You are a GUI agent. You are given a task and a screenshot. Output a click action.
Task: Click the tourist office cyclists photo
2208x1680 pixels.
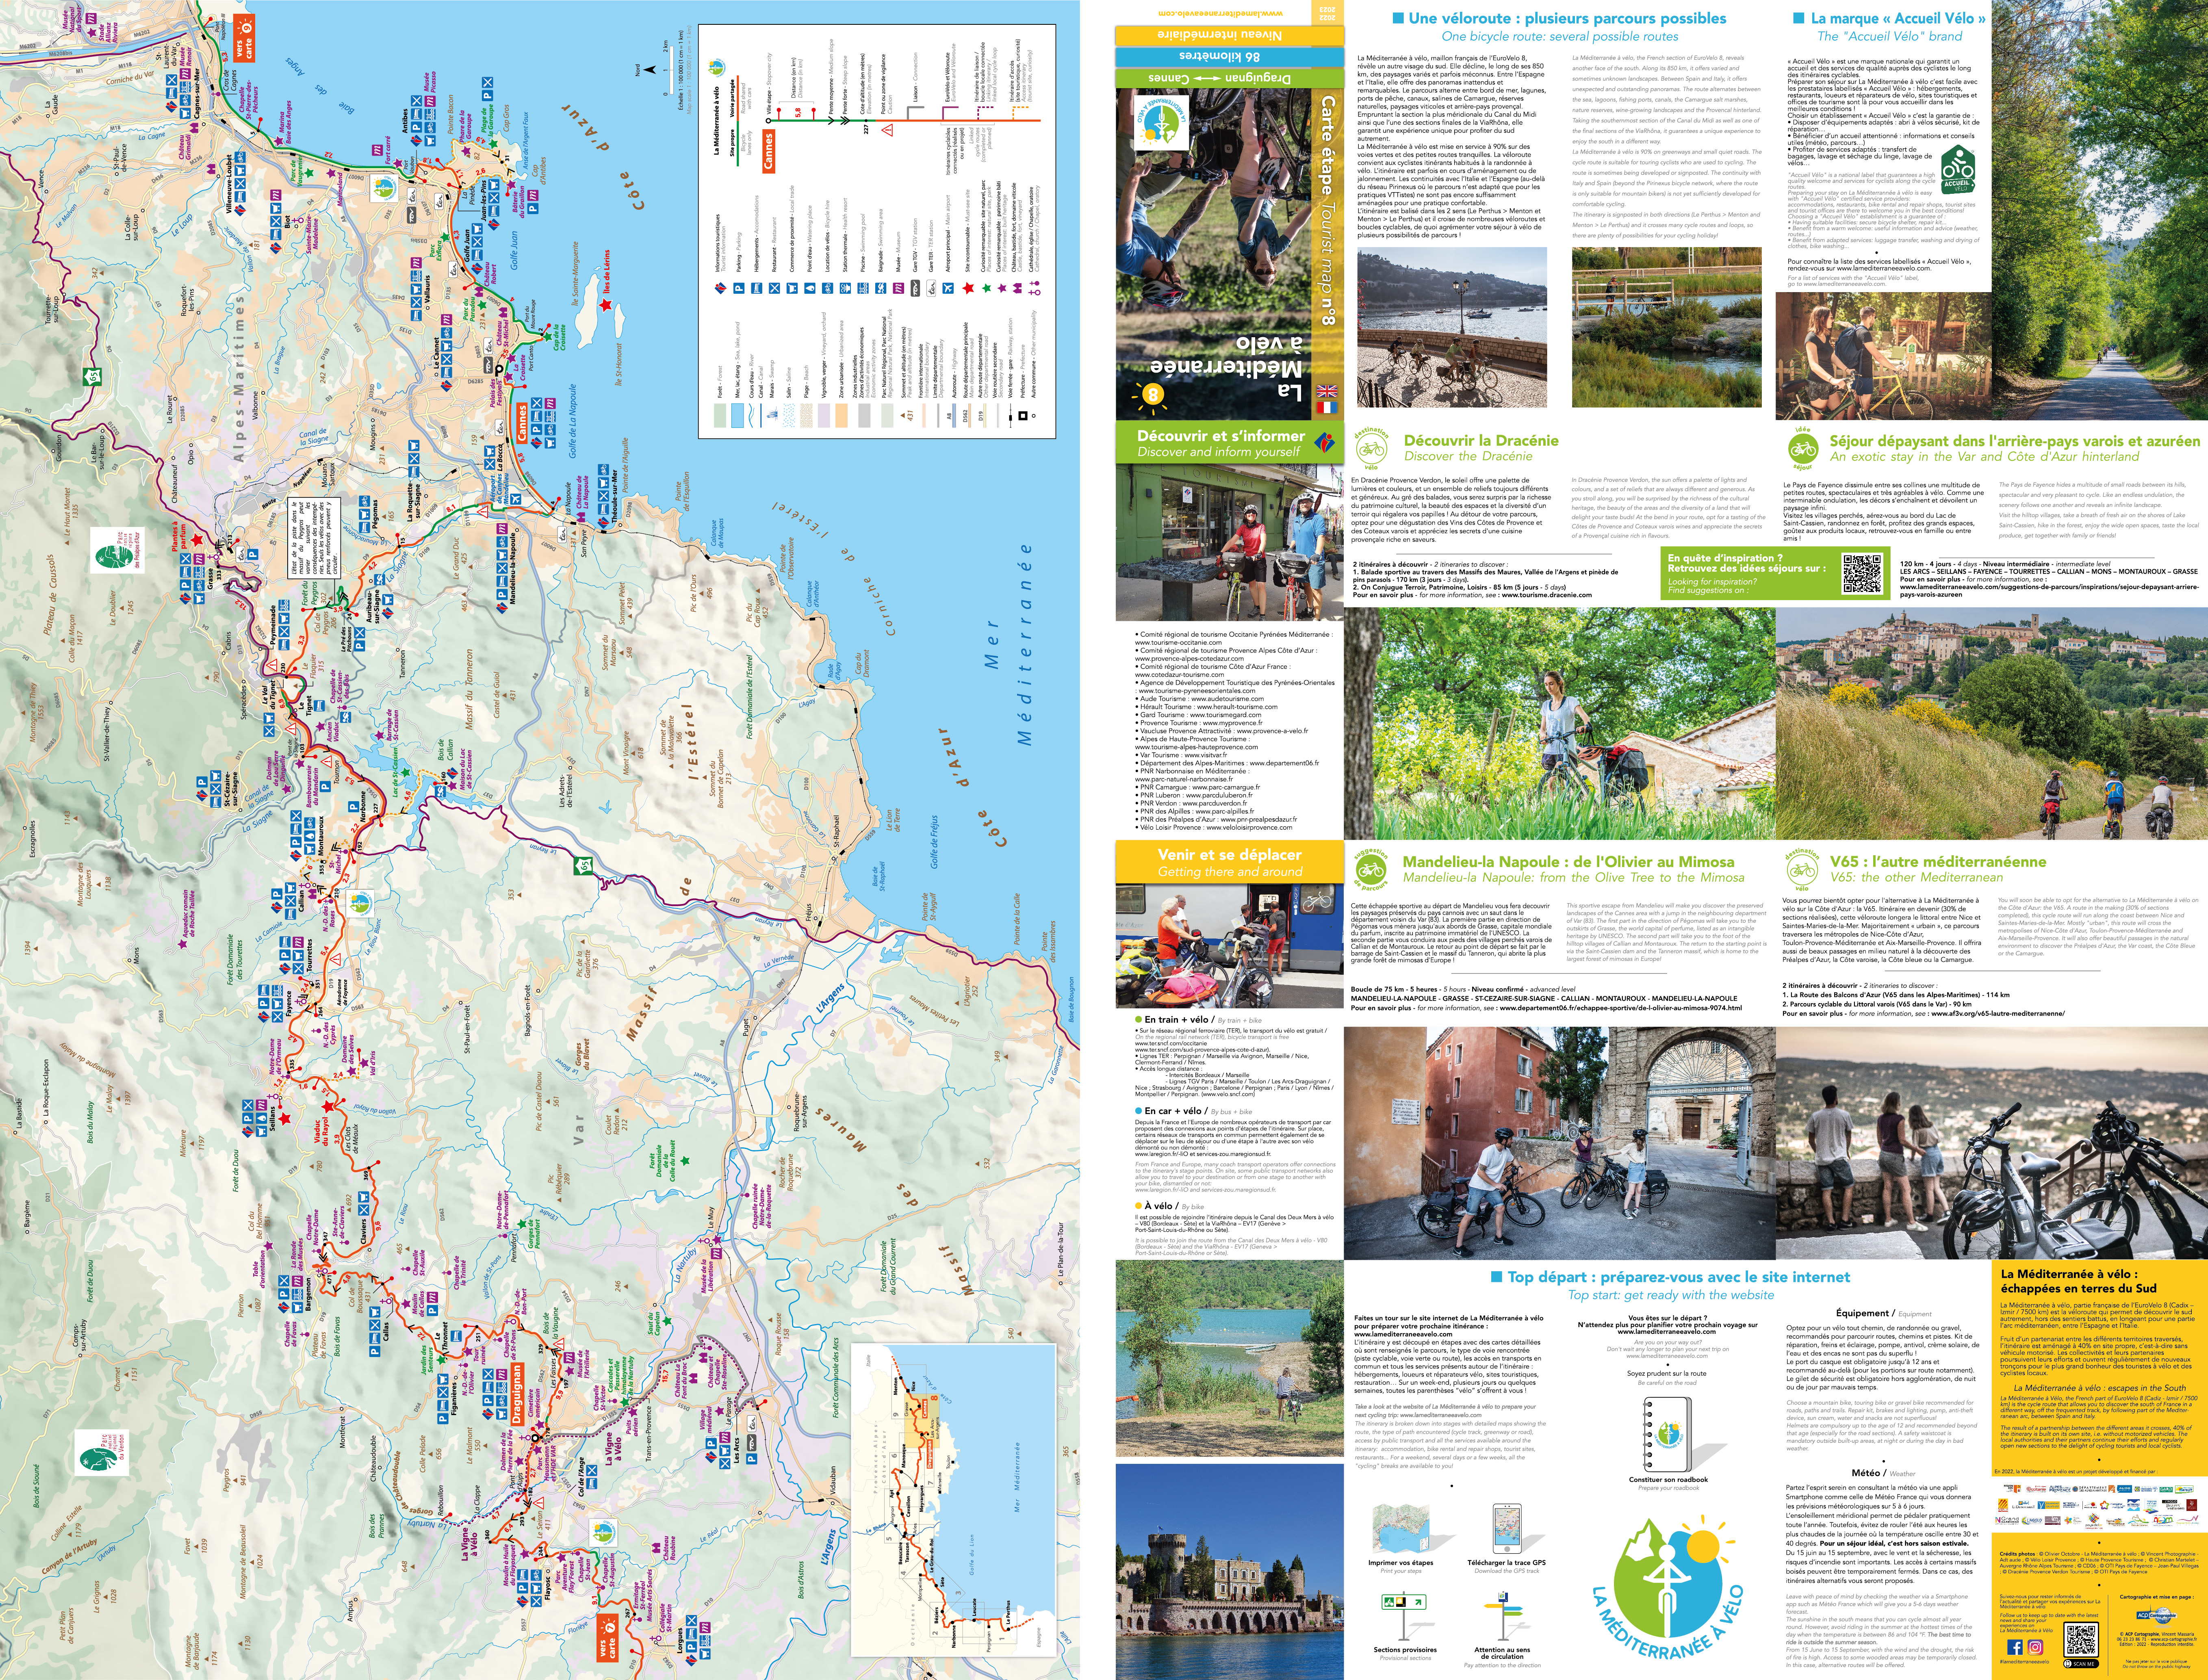(1230, 543)
